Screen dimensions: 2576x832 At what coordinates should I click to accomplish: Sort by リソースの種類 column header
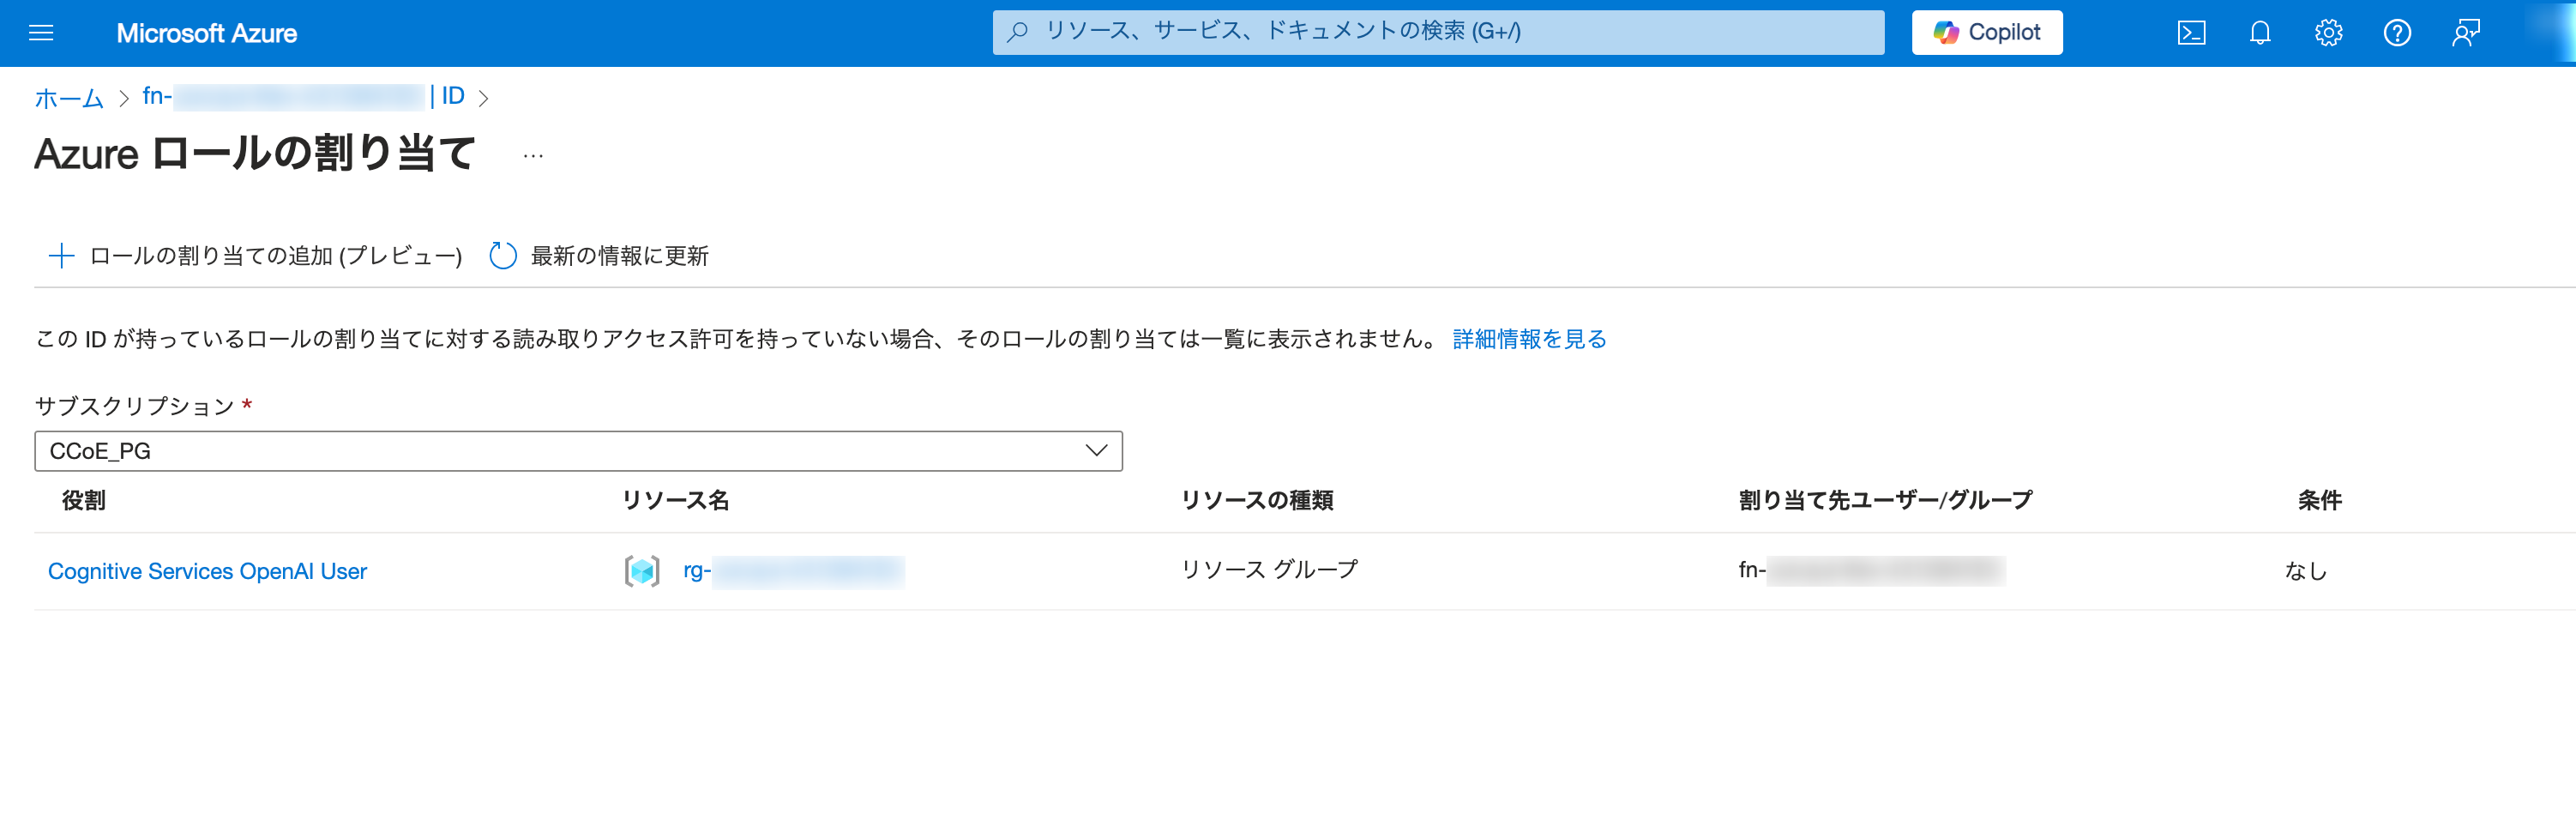[1257, 500]
